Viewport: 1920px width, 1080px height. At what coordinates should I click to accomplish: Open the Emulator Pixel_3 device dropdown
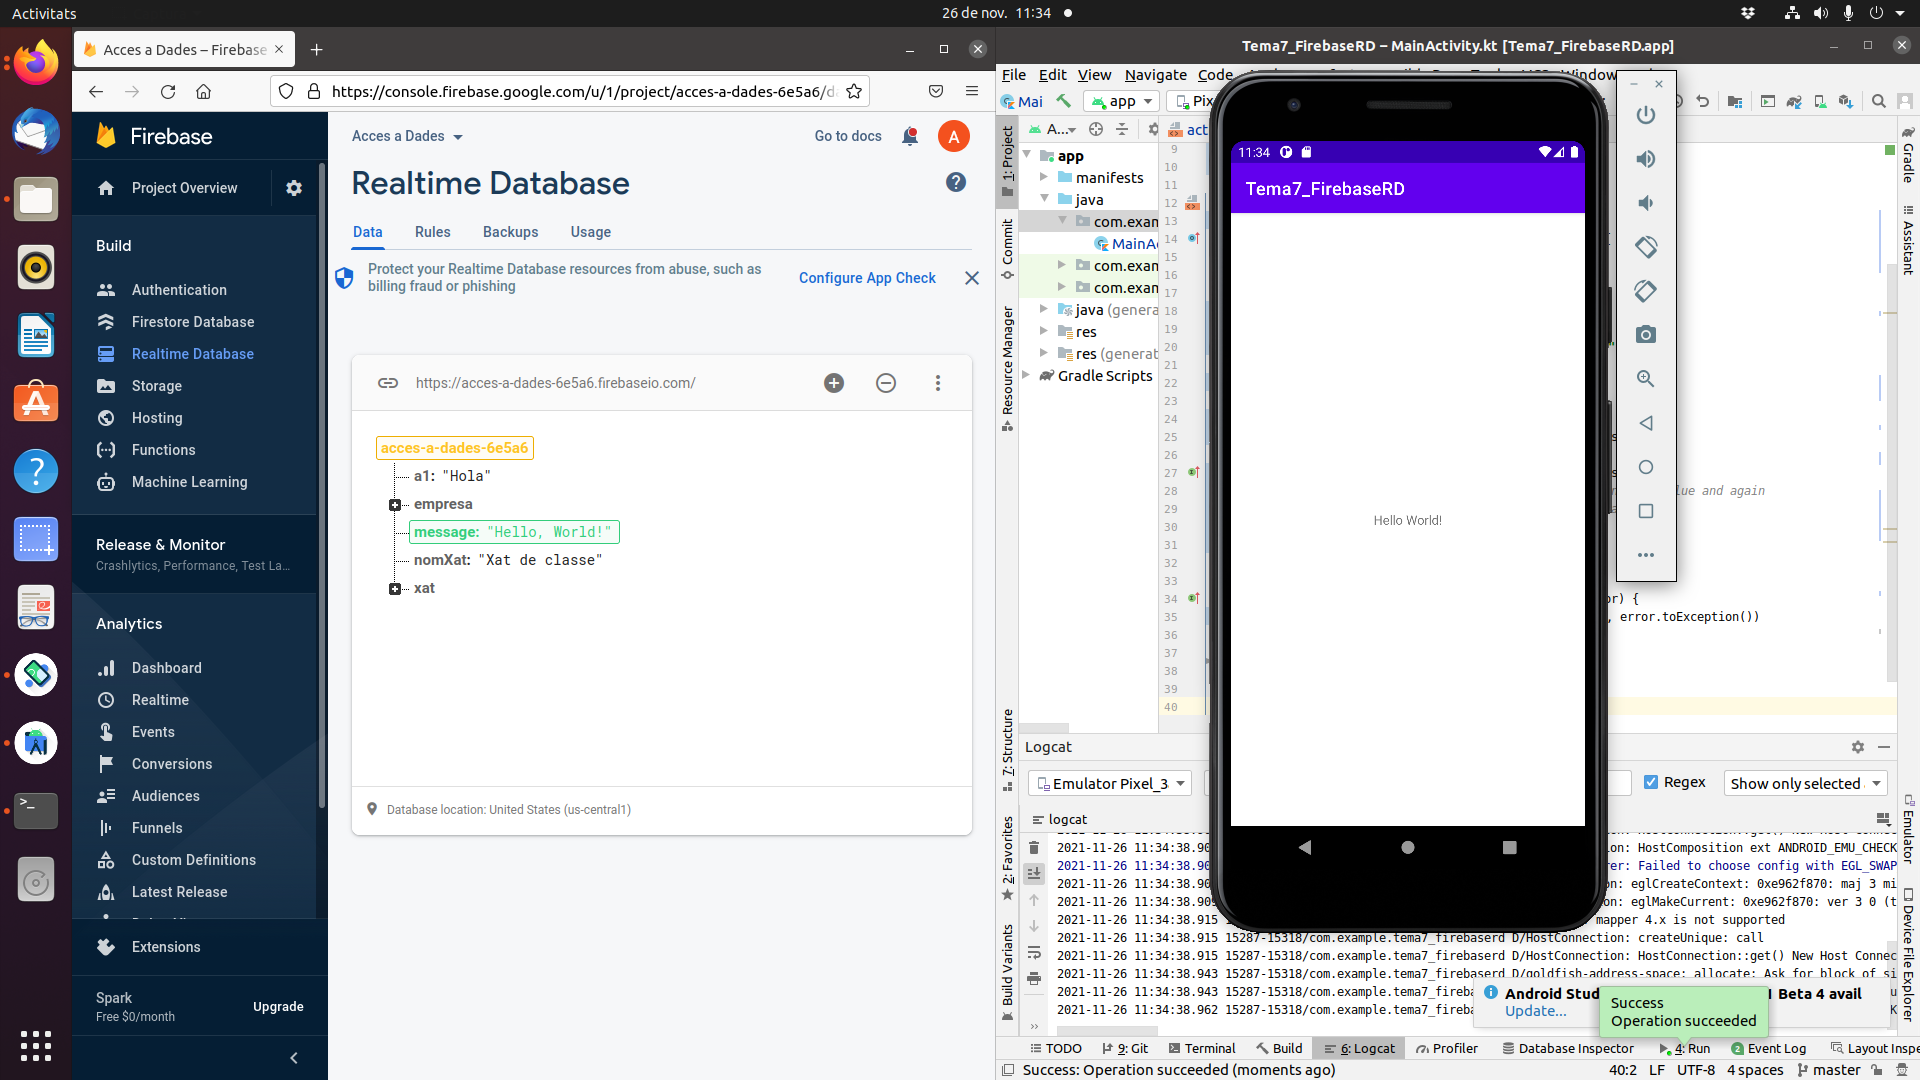click(x=1110, y=783)
